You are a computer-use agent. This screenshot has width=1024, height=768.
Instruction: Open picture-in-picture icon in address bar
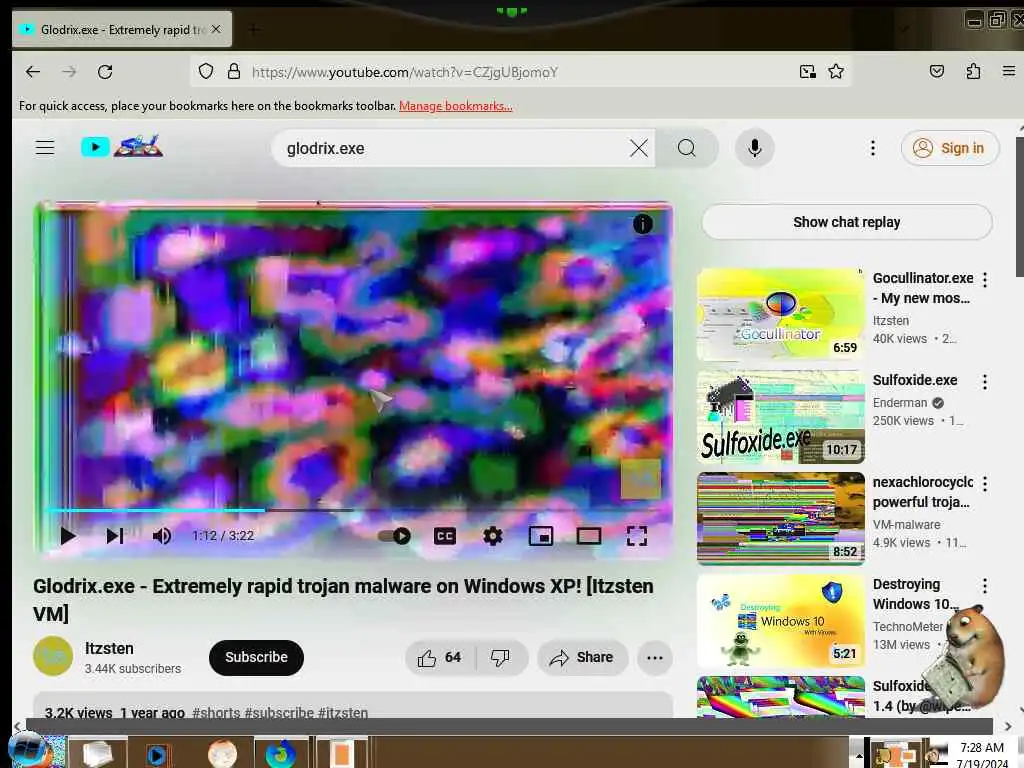(808, 72)
